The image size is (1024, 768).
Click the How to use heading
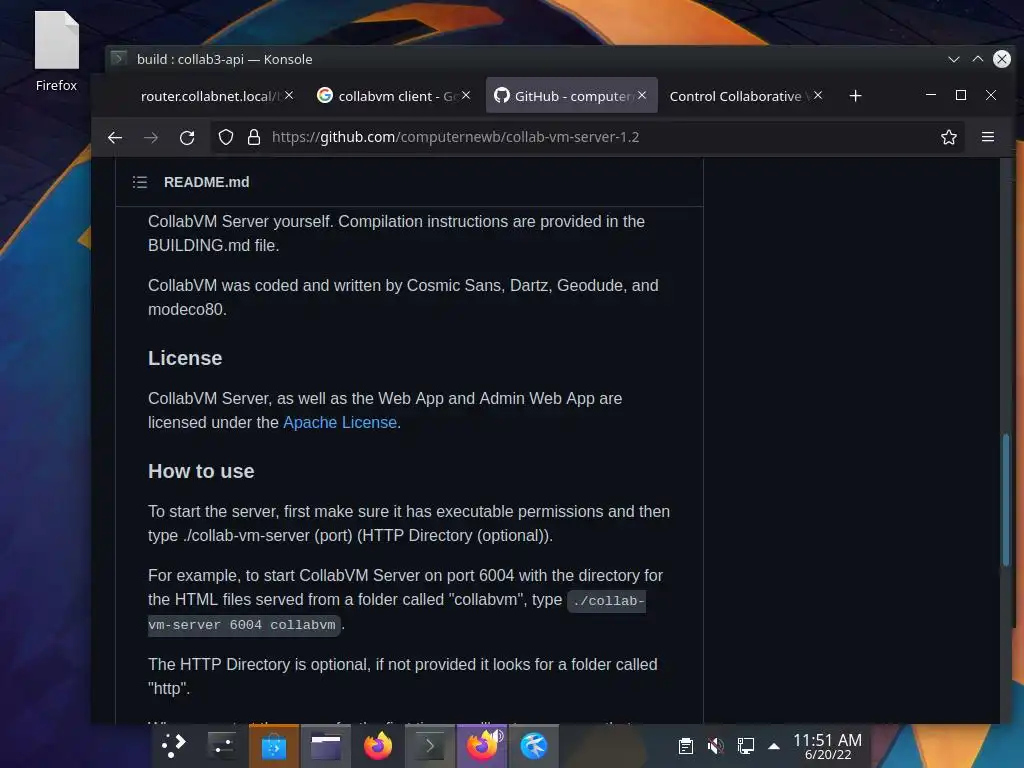point(201,472)
